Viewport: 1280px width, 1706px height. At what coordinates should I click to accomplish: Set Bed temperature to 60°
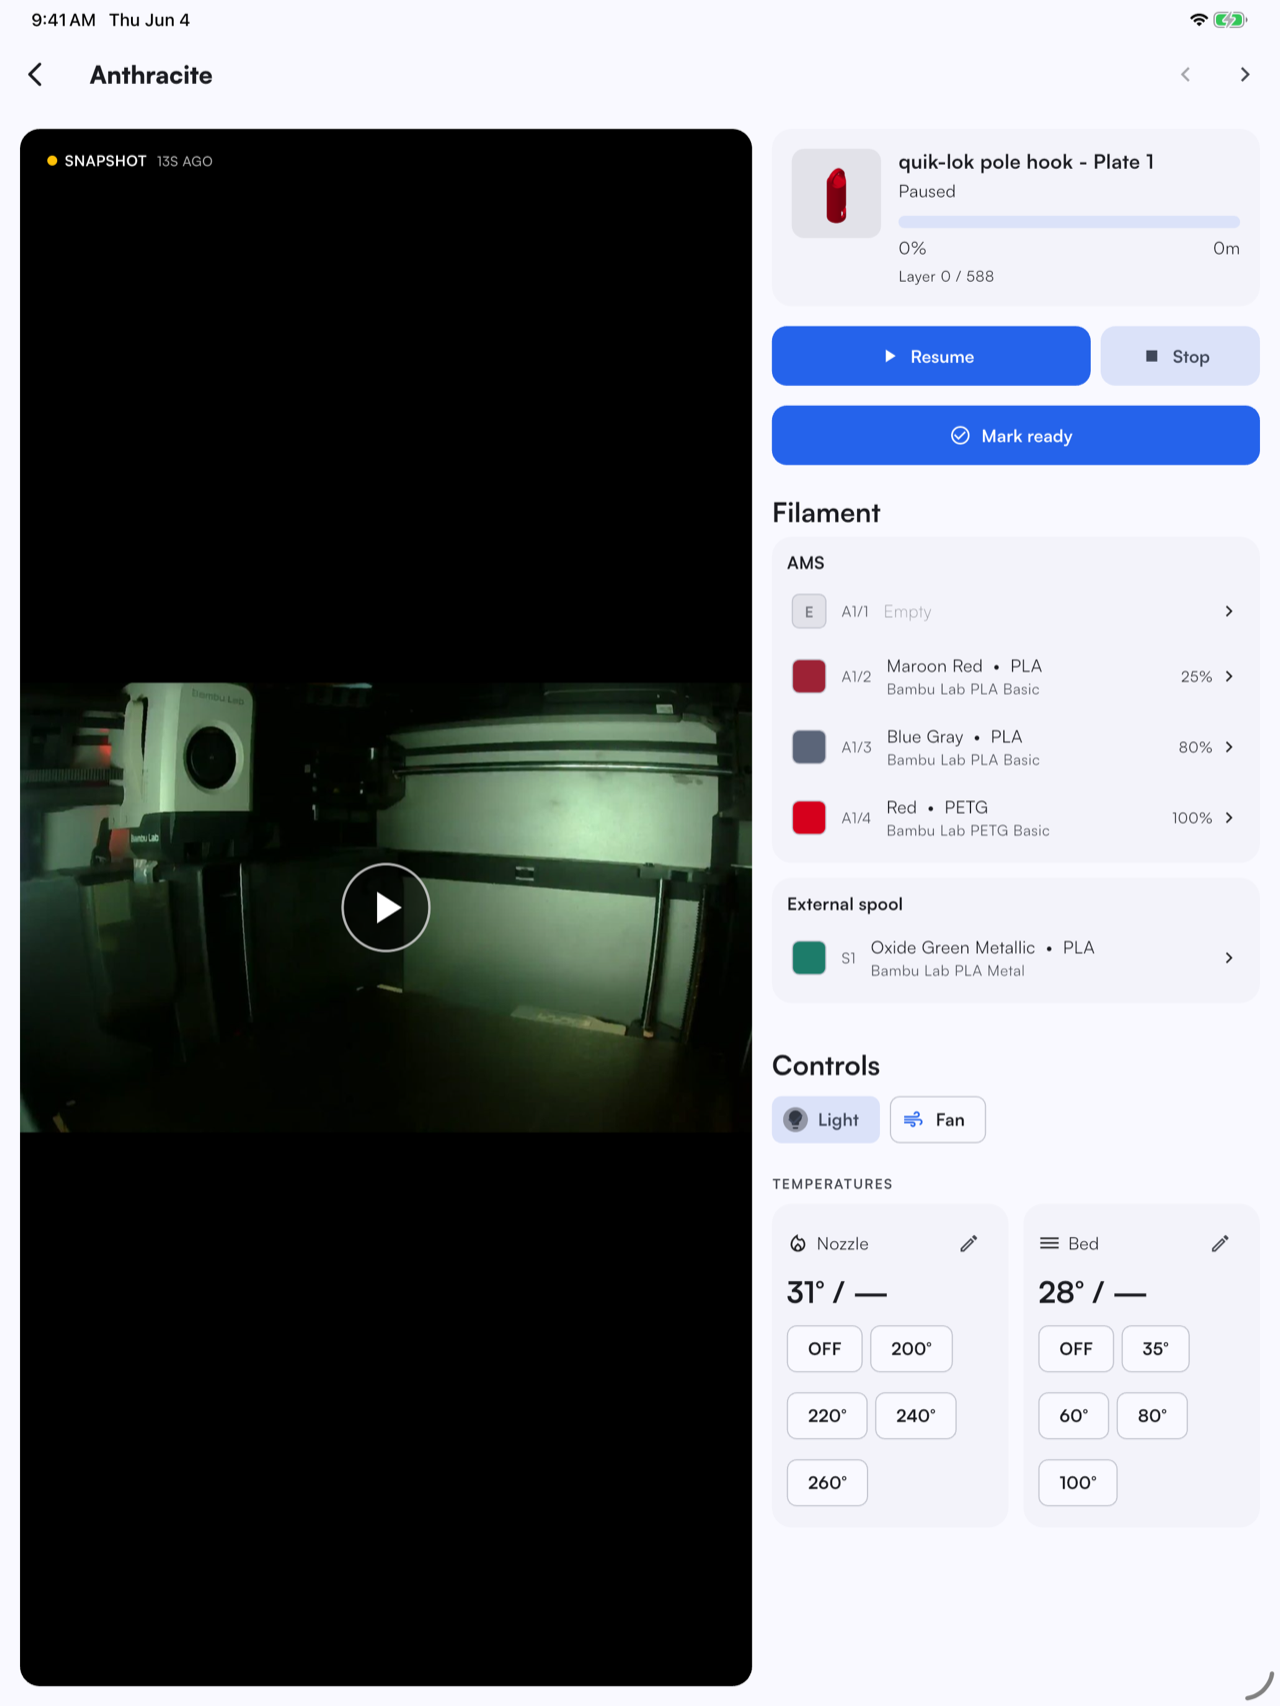(x=1073, y=1416)
